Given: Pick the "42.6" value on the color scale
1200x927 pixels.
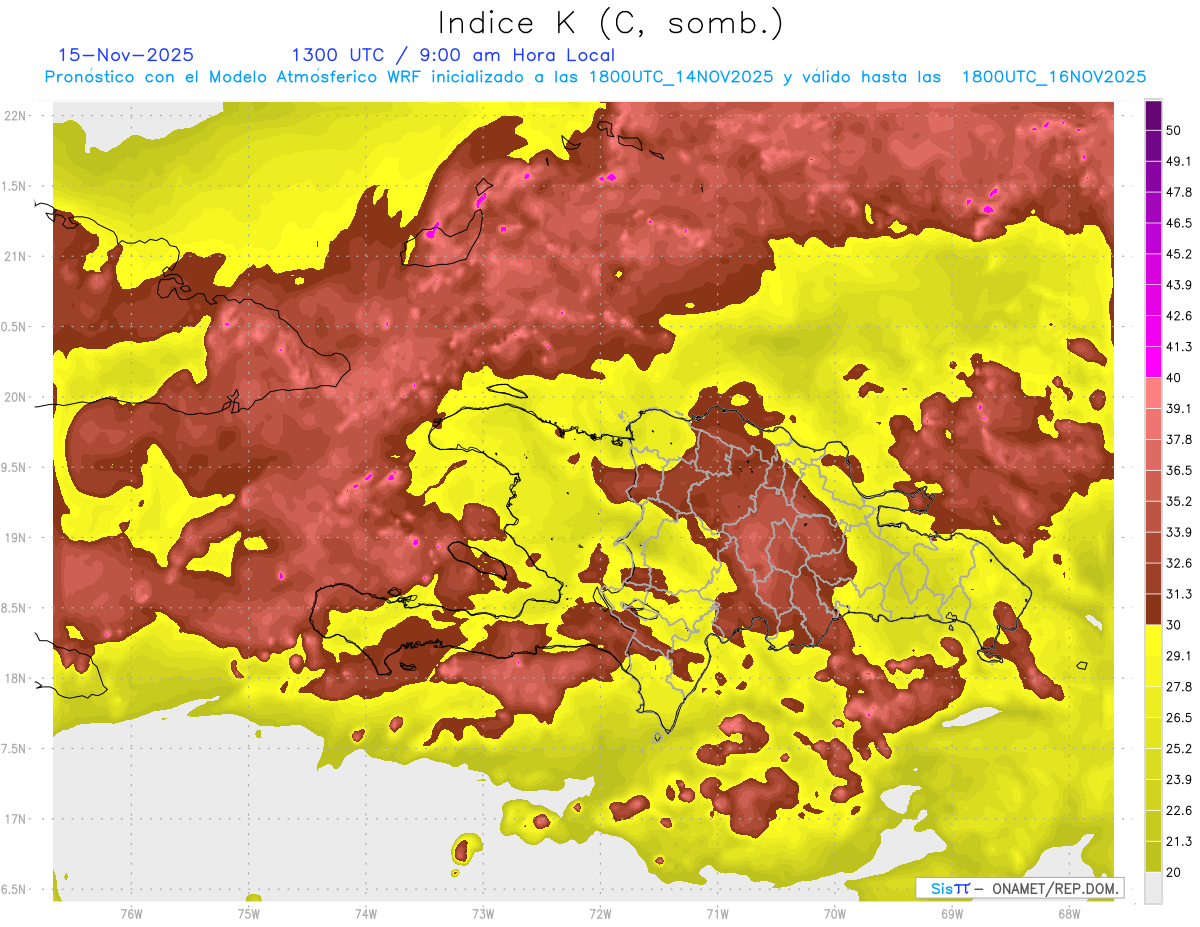Looking at the screenshot, I should point(1178,316).
